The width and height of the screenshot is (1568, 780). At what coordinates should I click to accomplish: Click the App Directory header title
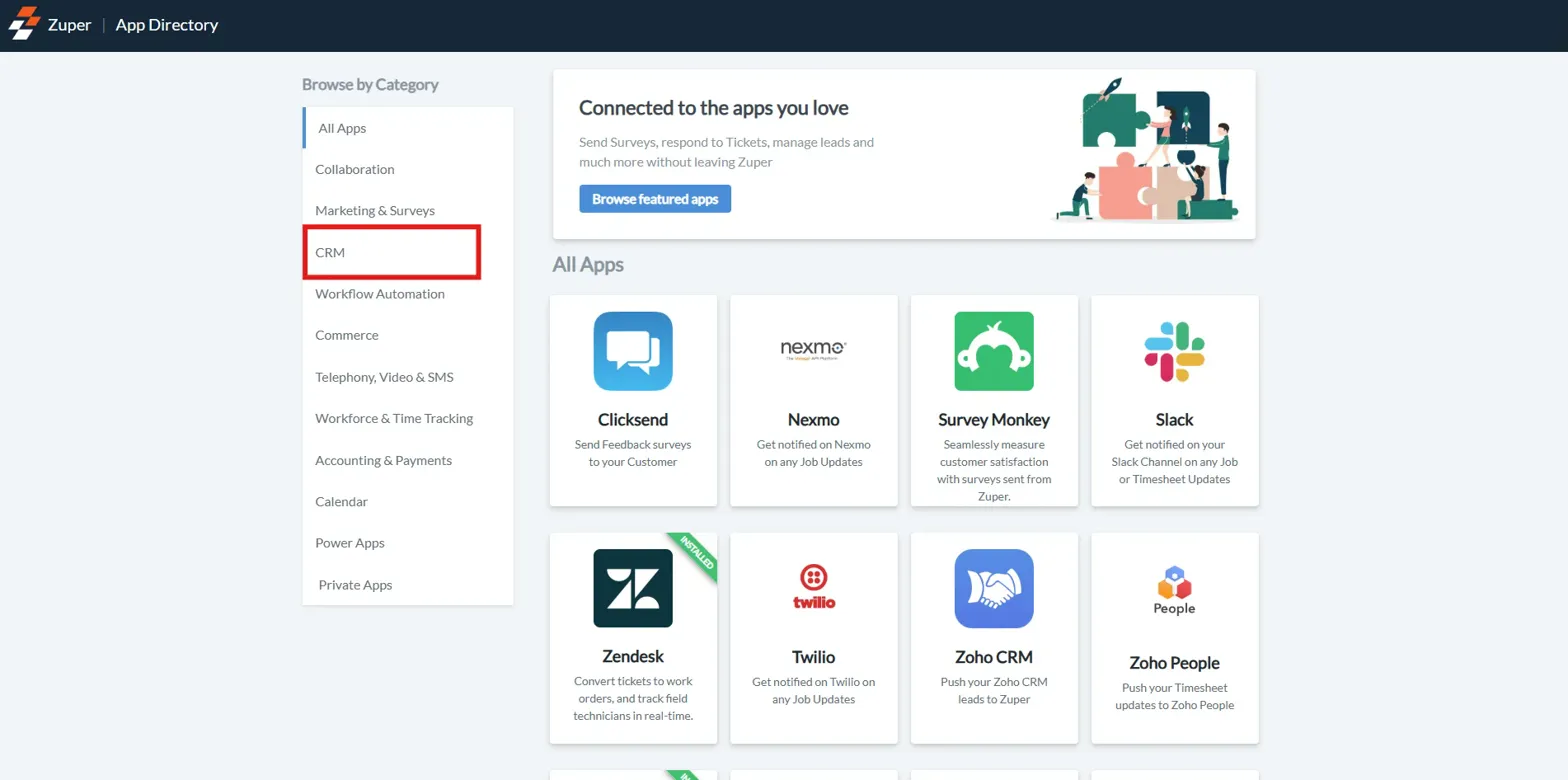(167, 25)
